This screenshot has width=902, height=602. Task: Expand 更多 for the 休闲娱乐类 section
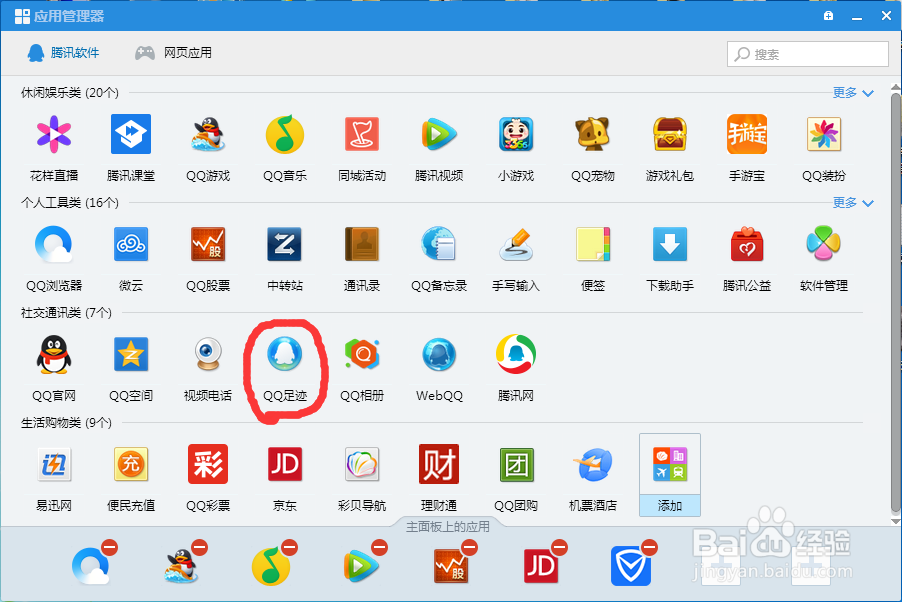845,93
